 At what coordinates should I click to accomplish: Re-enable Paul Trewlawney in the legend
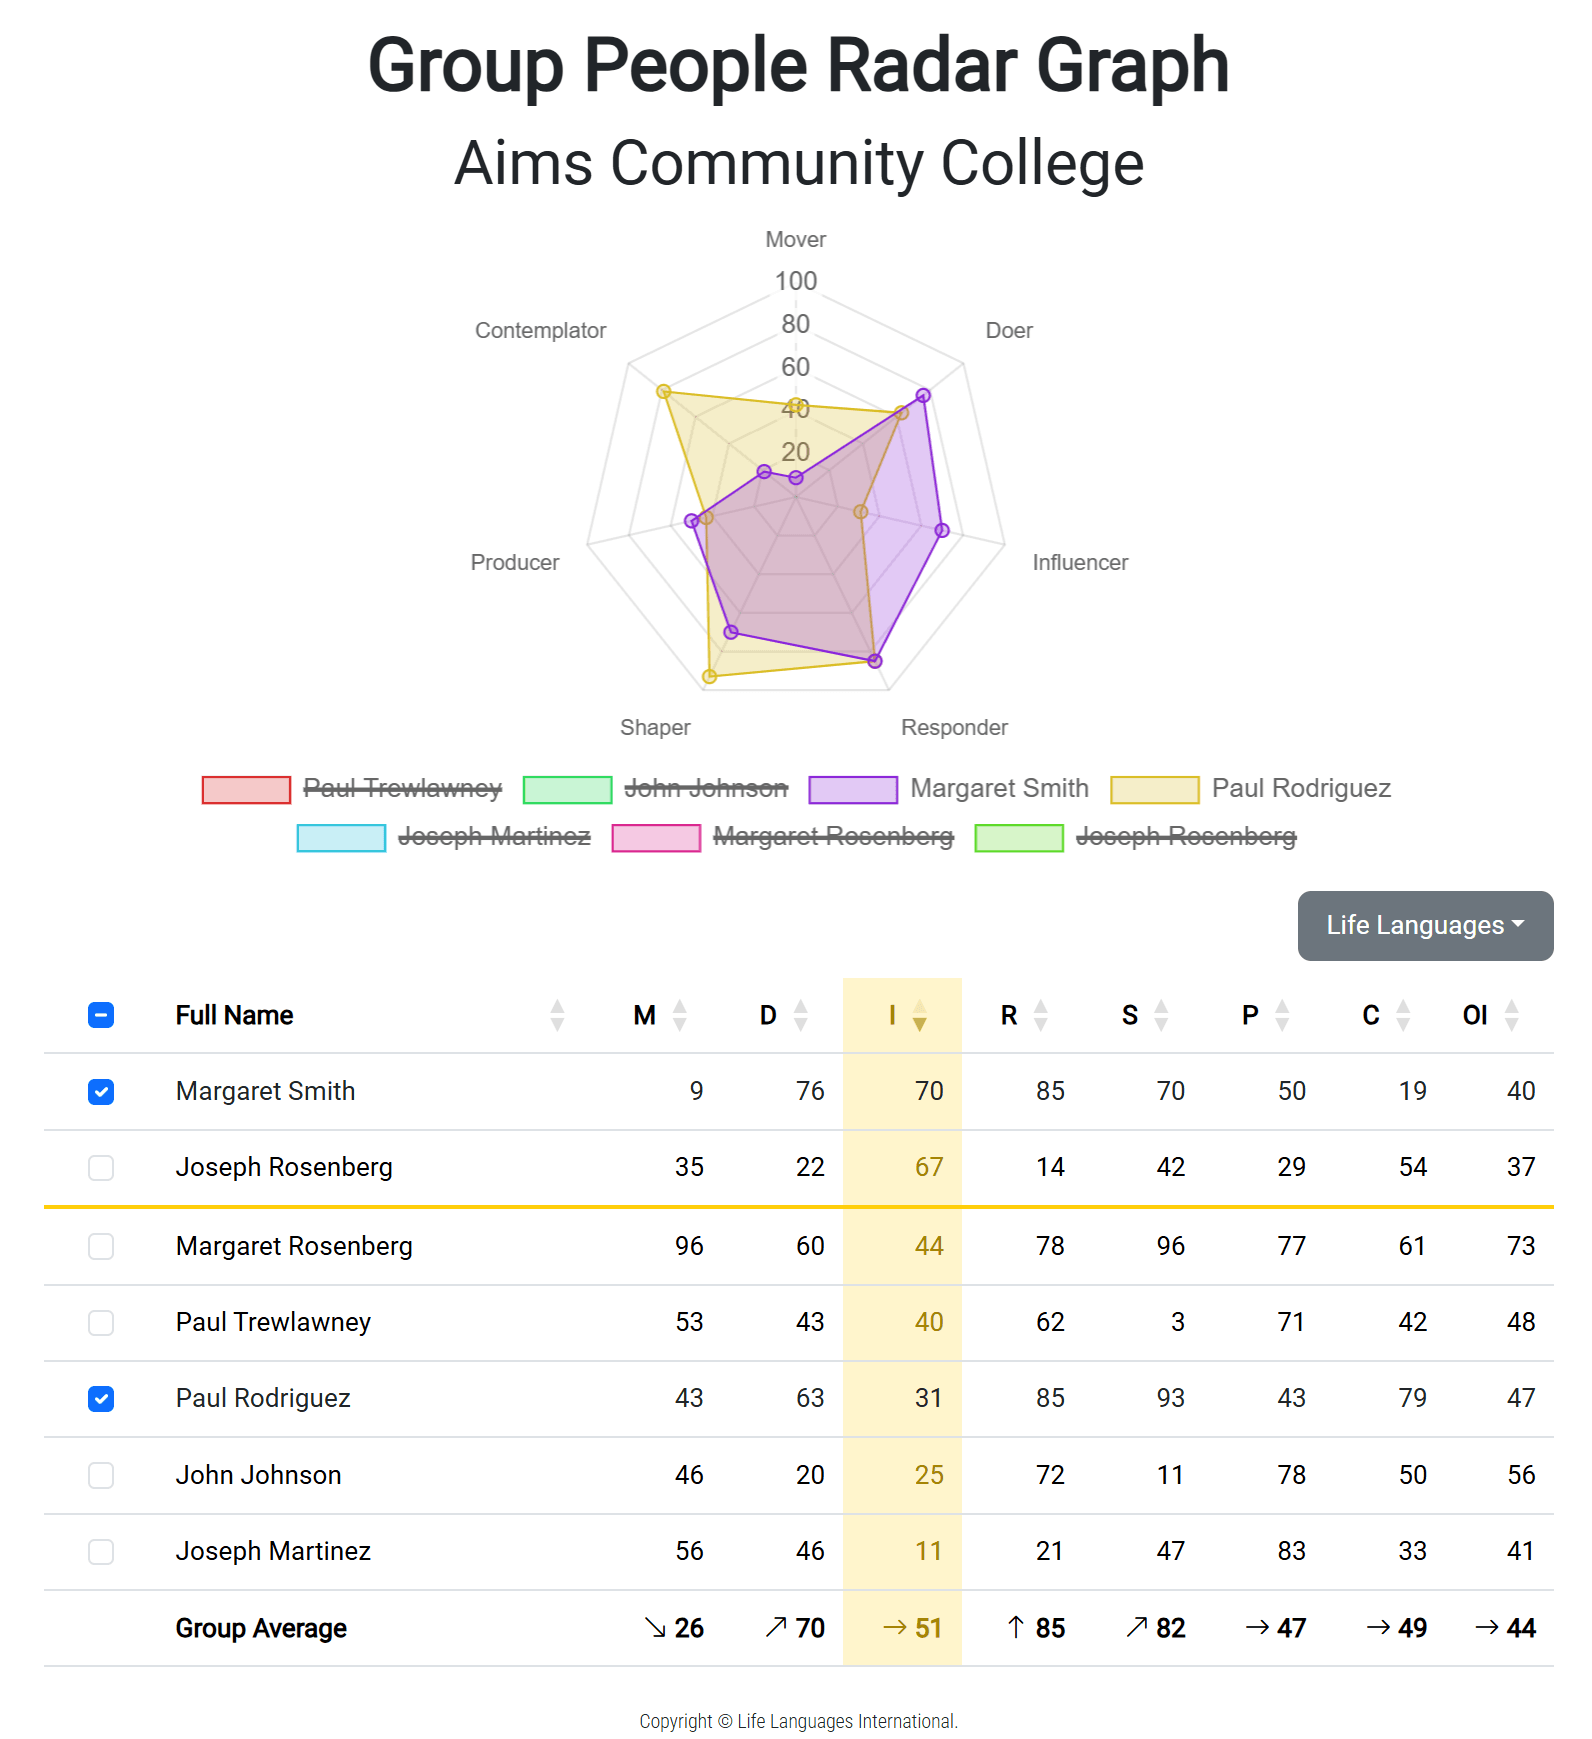tap(403, 789)
